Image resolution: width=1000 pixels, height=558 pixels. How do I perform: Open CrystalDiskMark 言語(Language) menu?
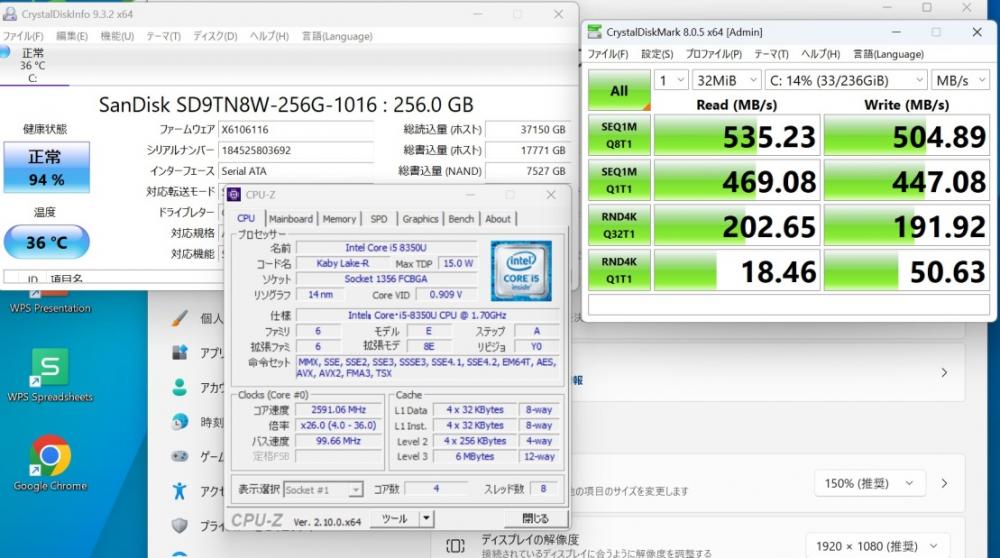pyautogui.click(x=888, y=54)
